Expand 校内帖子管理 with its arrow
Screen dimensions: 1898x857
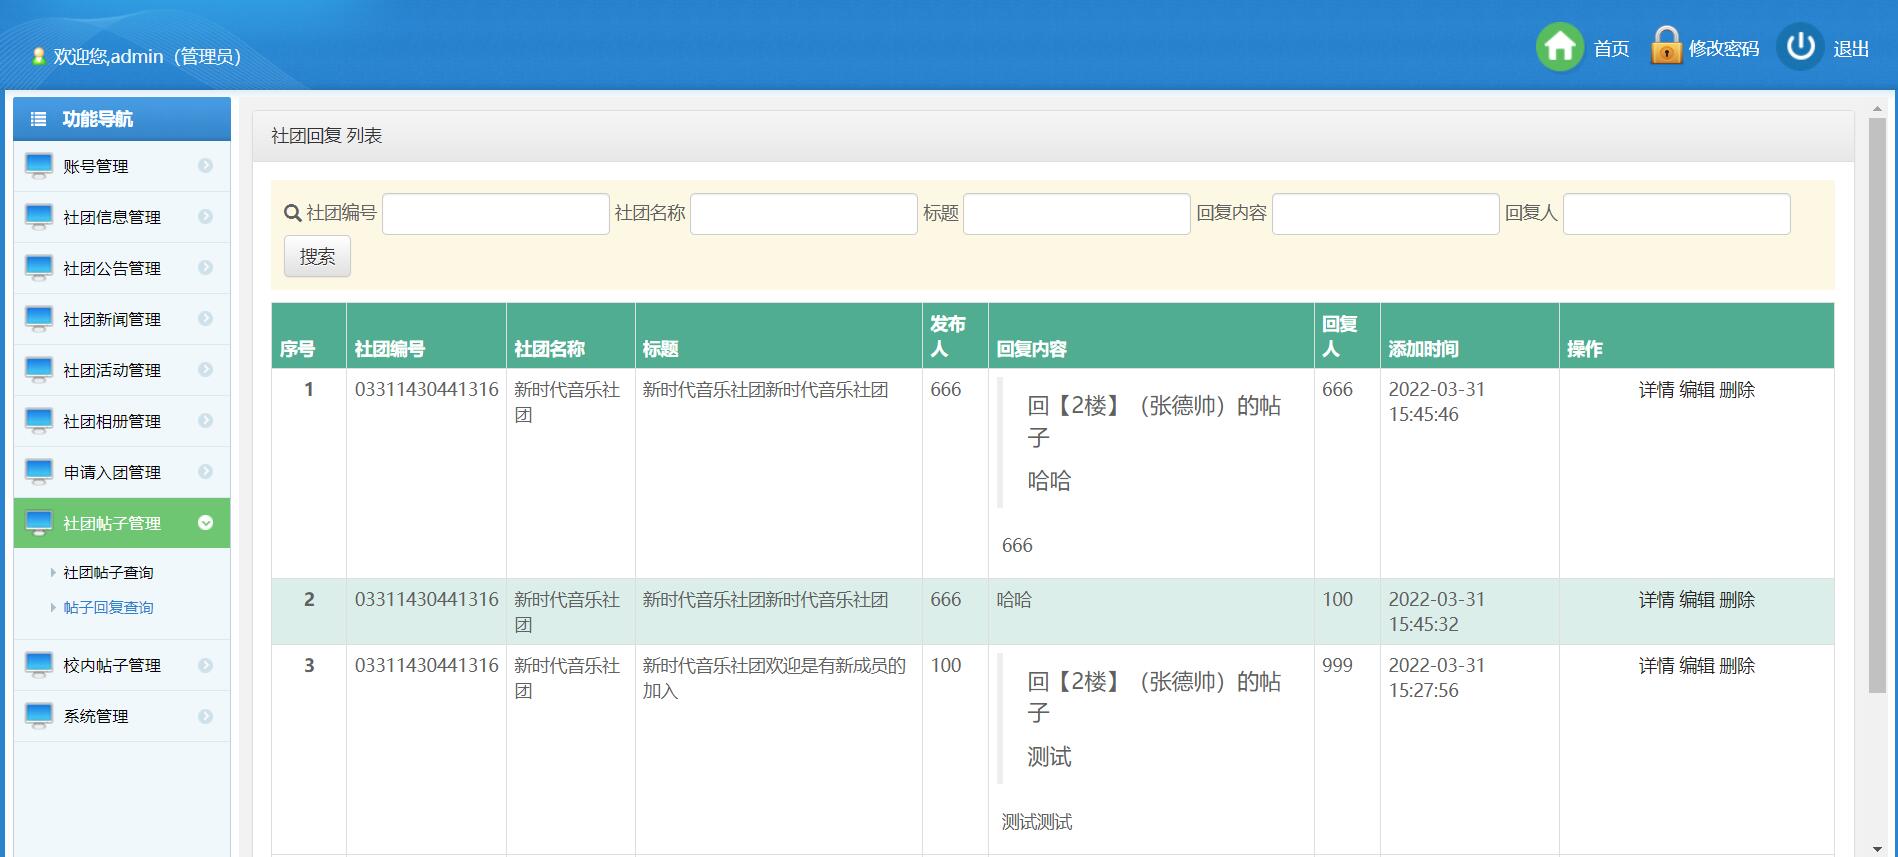205,665
